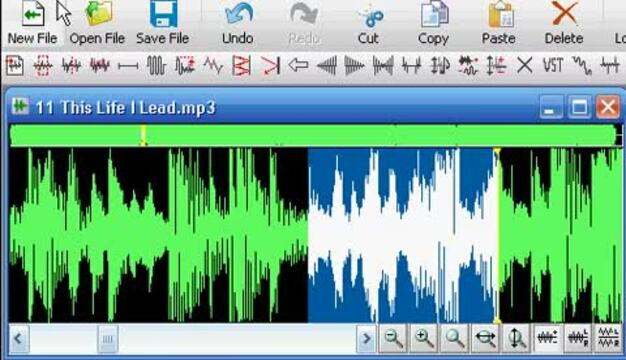Click the Save File floppy icon
This screenshot has height=360, width=626.
click(163, 14)
